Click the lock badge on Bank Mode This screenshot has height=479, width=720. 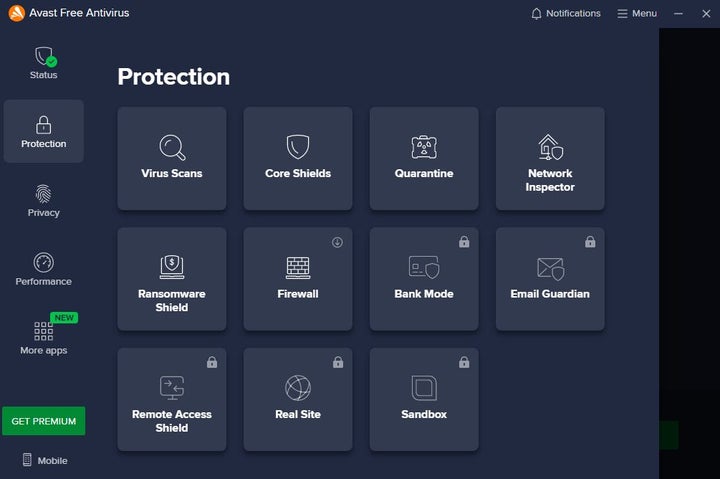(x=463, y=242)
